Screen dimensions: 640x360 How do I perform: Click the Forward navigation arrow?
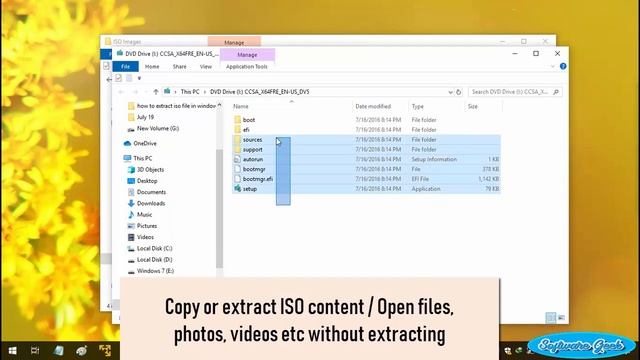point(135,92)
